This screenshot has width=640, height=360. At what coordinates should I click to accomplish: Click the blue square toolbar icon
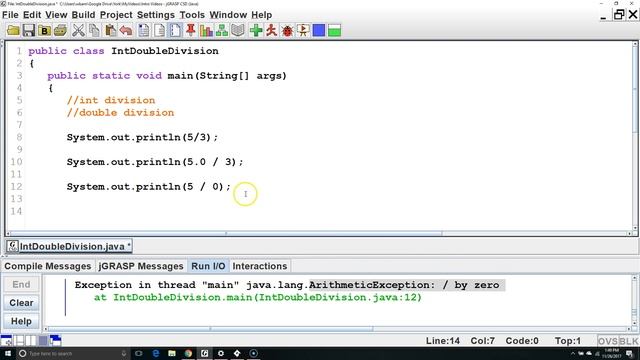(x=319, y=31)
